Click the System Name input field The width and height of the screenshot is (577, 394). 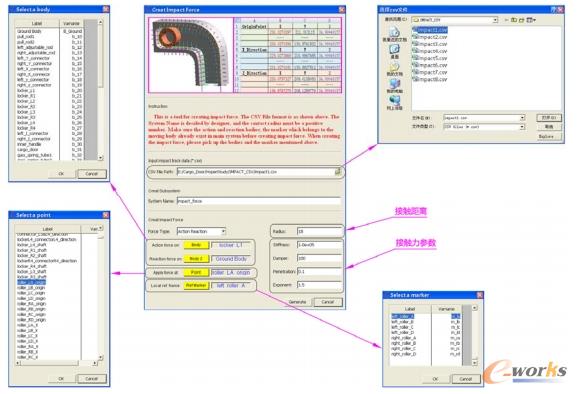pyautogui.click(x=259, y=201)
